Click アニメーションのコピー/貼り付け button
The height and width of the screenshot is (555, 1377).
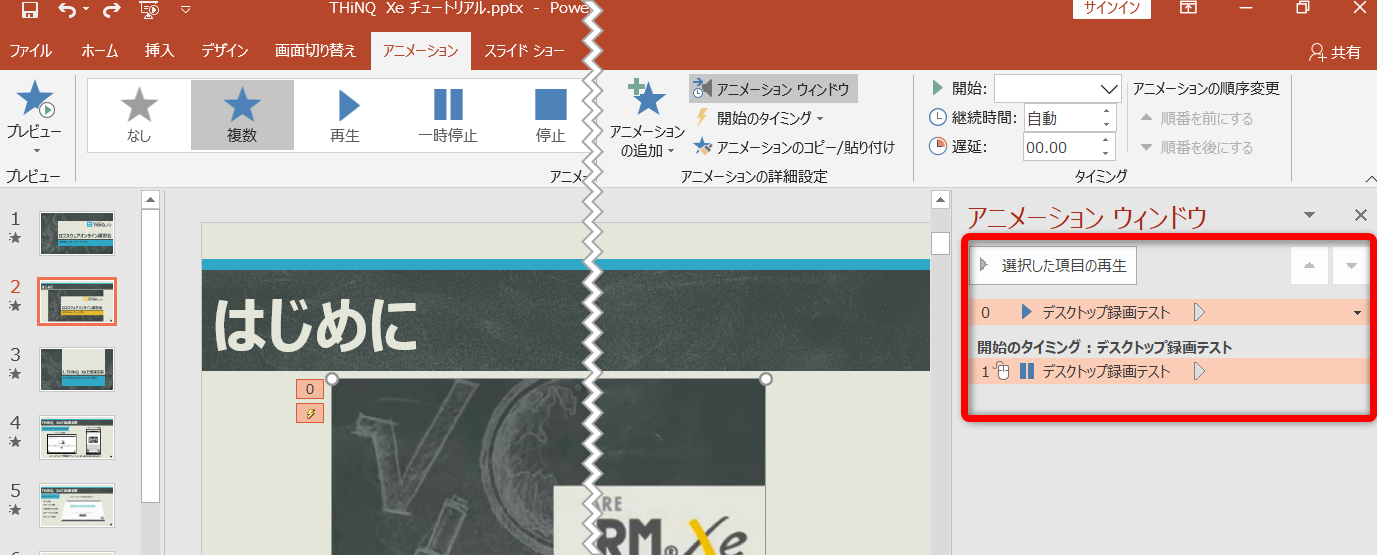[794, 148]
